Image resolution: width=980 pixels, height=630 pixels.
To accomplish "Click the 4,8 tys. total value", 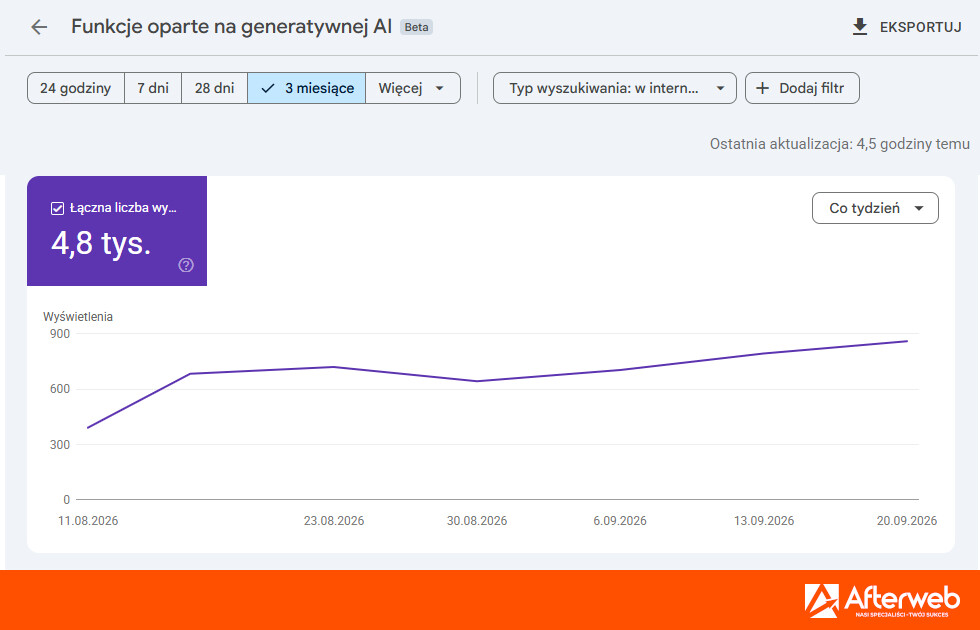I will 101,243.
